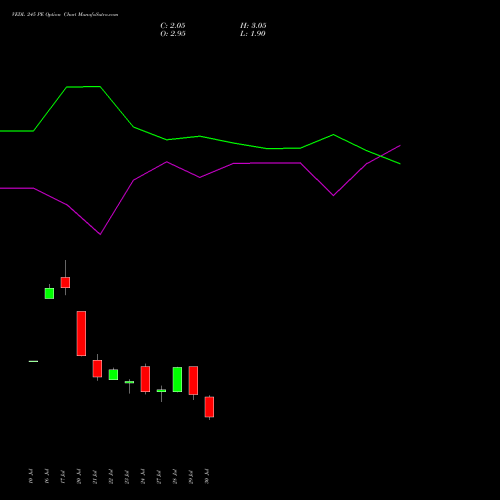This screenshot has width=500, height=500.
Task: Select the tall red candlestick for 20 Jul
Action: click(x=81, y=333)
